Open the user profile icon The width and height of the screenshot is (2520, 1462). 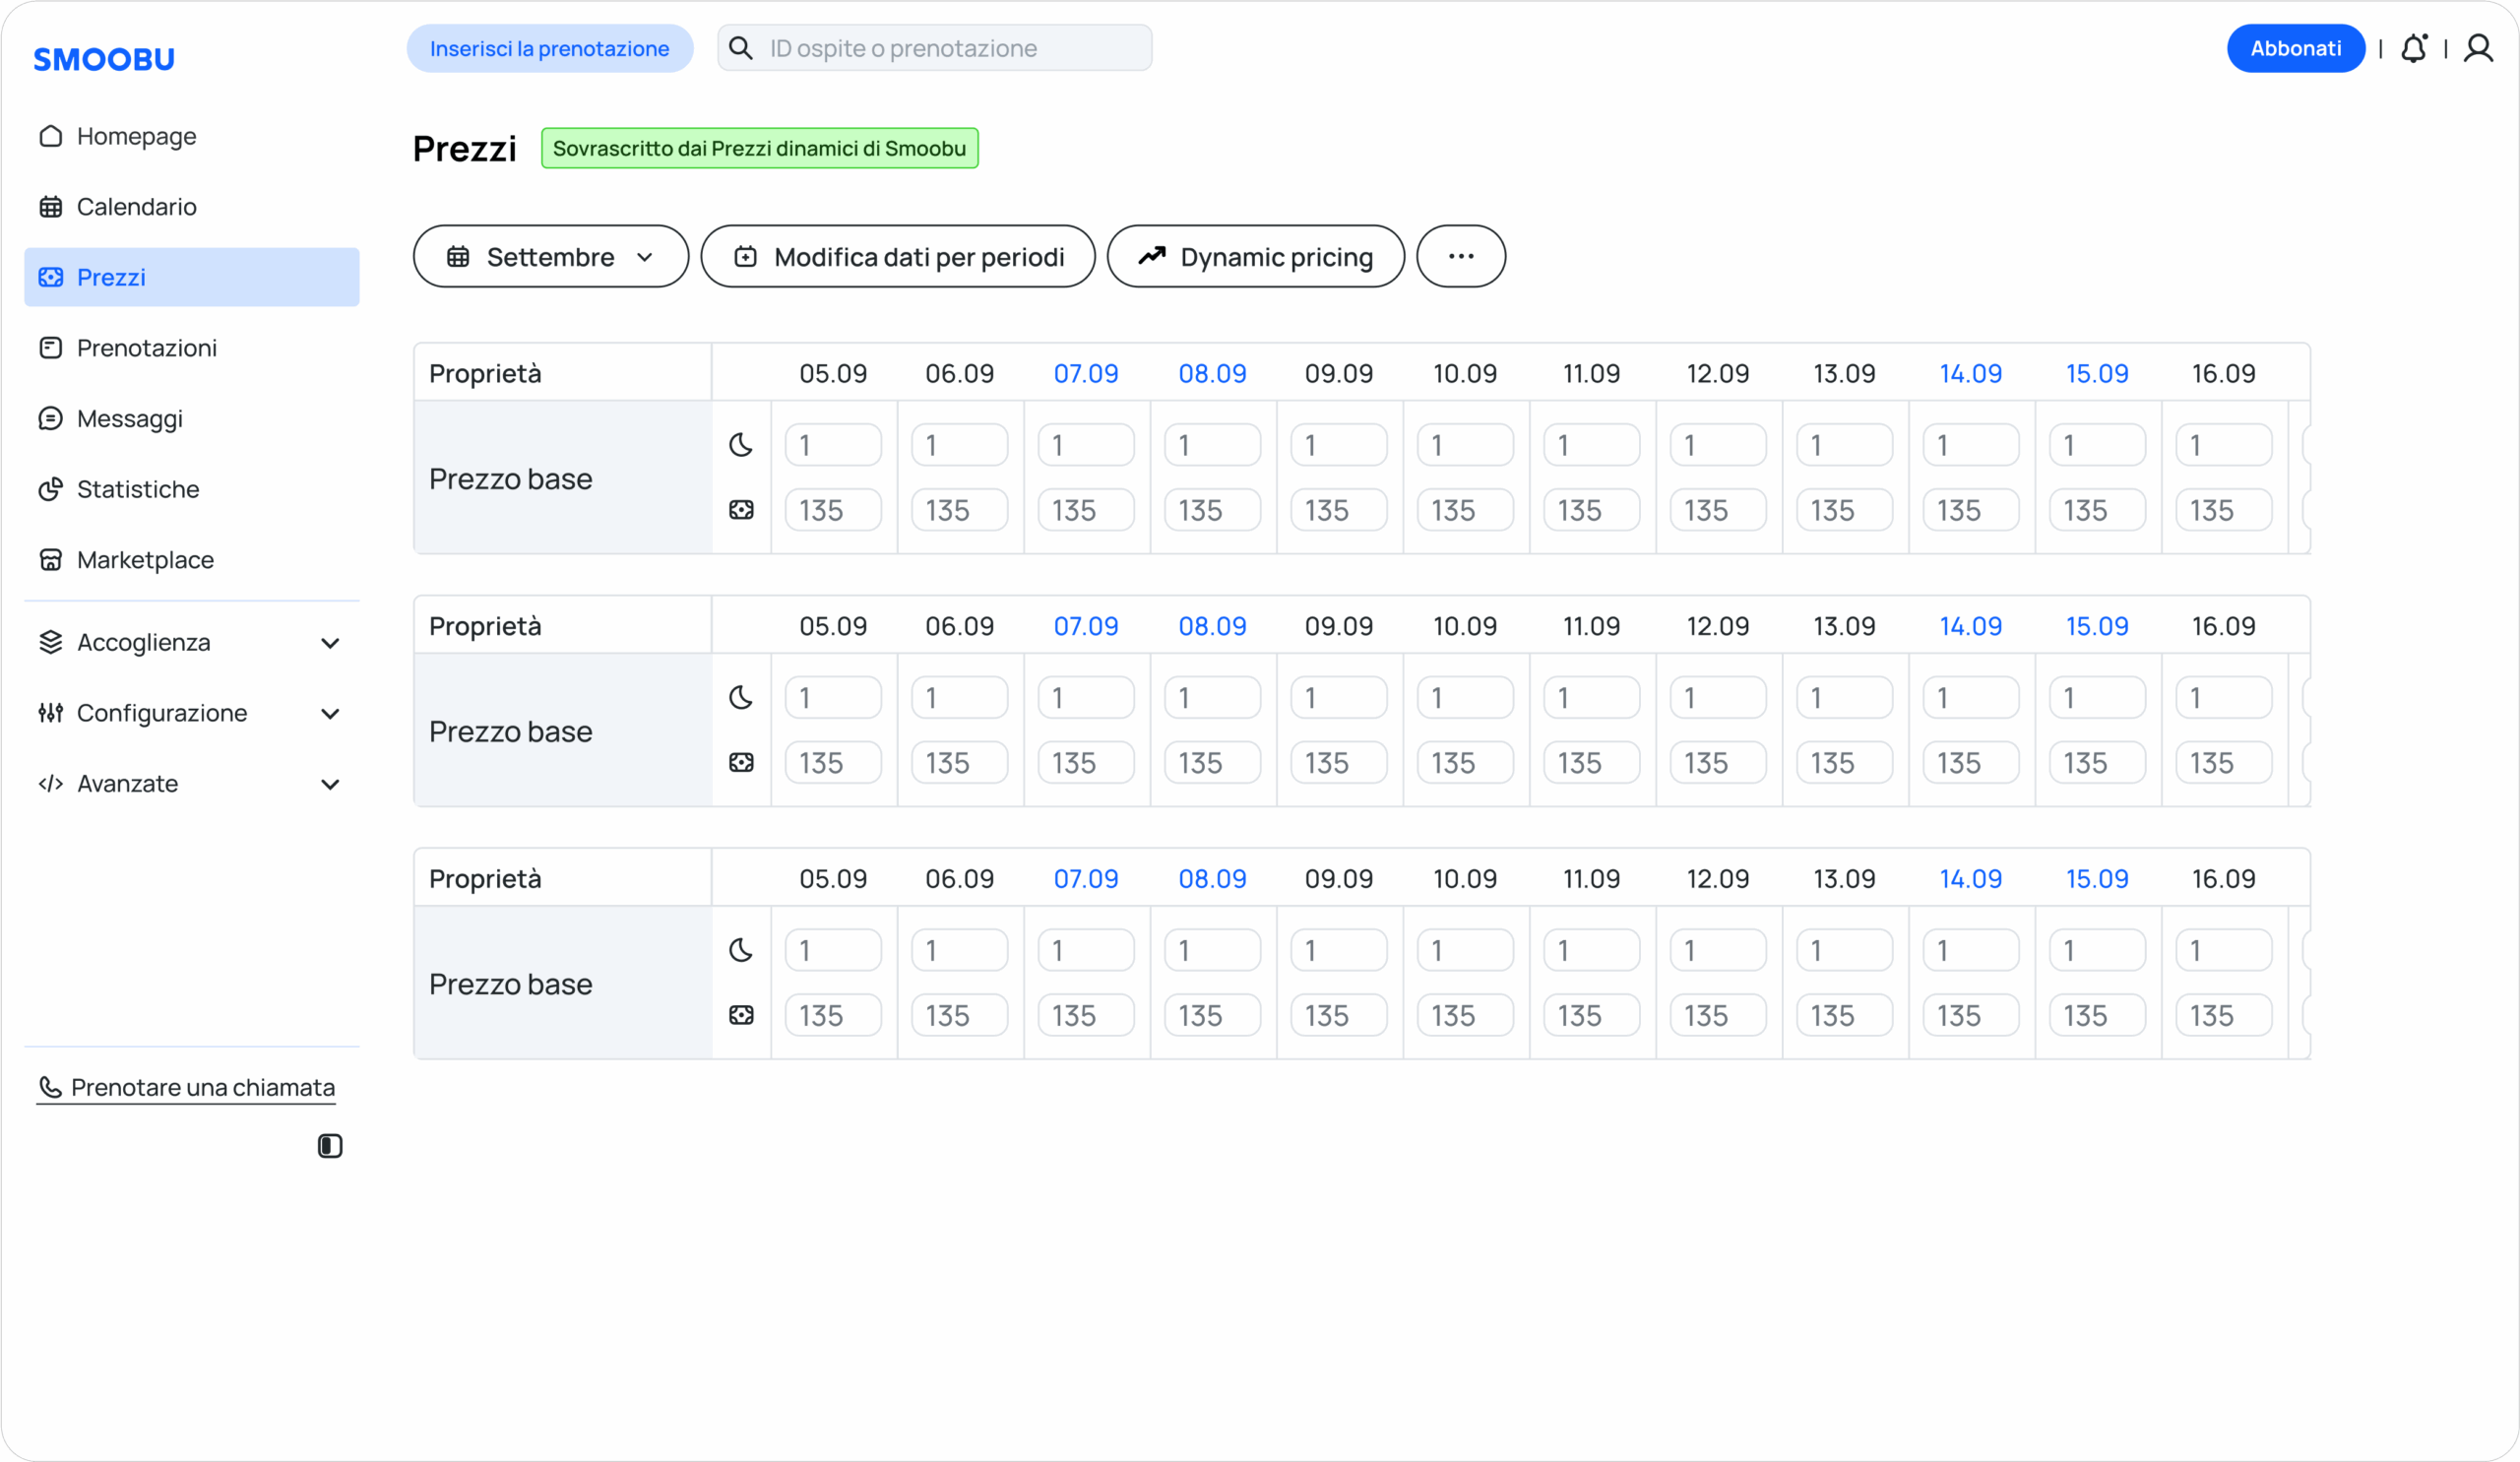click(x=2478, y=48)
